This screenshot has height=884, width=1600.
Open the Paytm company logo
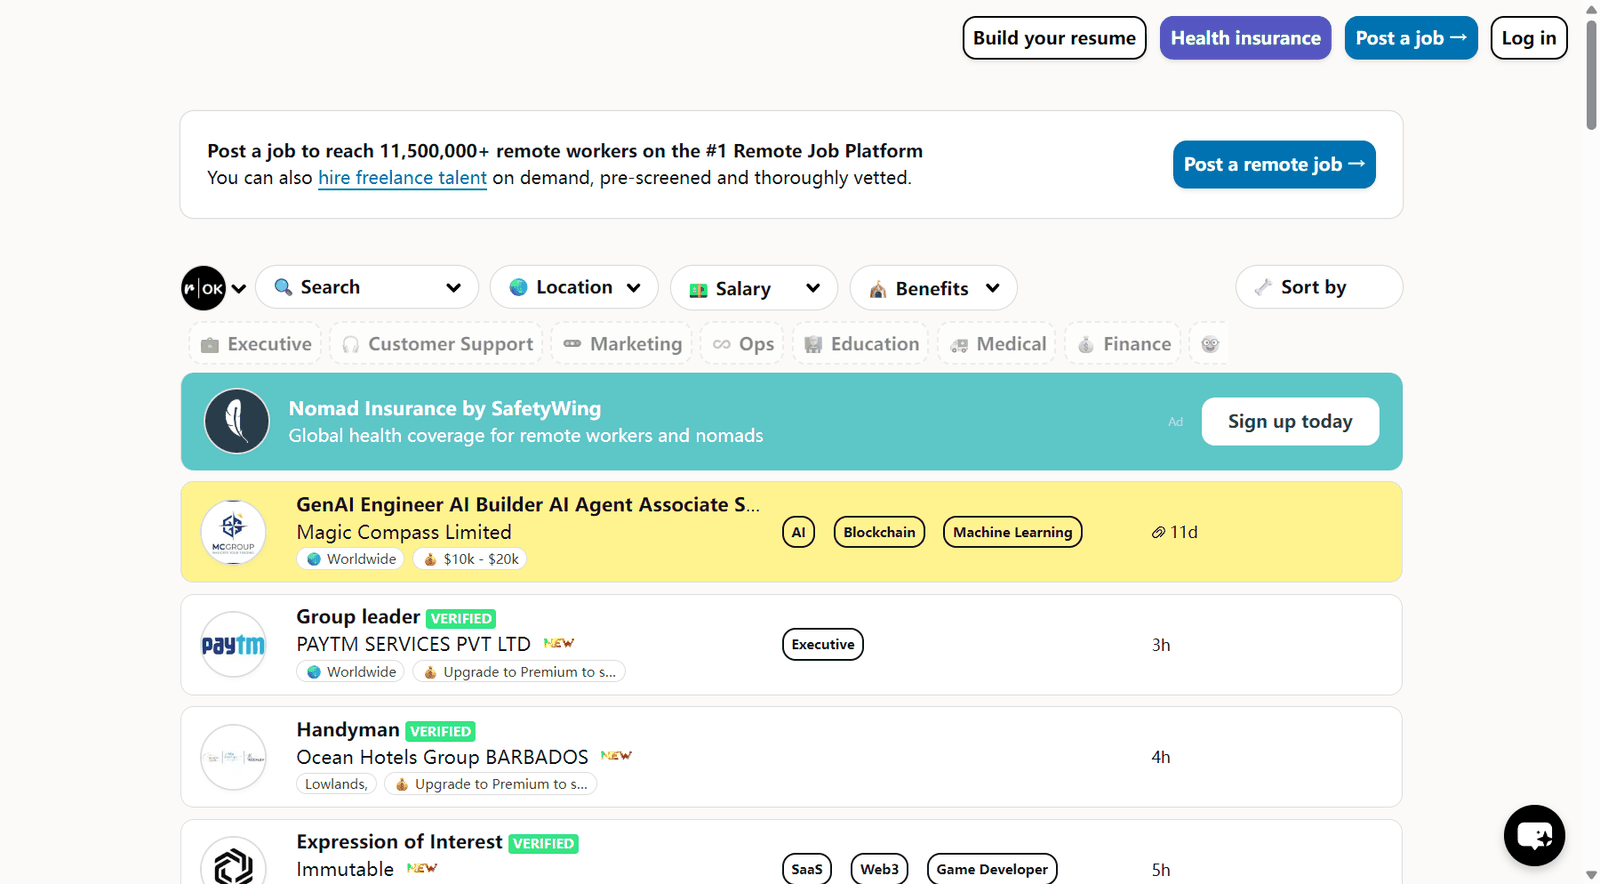click(233, 645)
